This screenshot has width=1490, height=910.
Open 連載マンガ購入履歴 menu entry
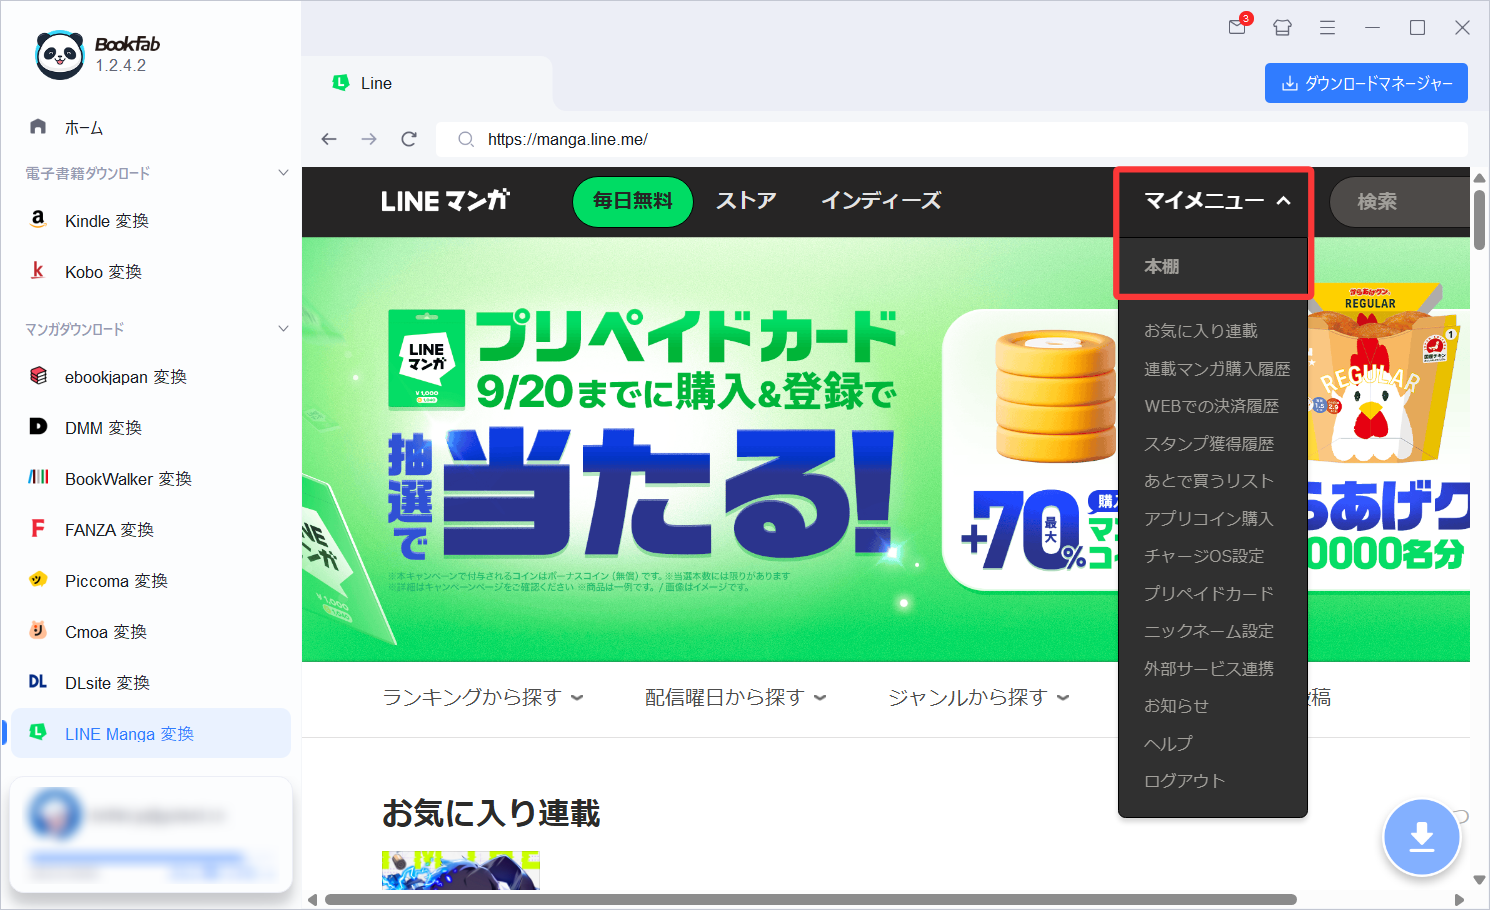(x=1217, y=369)
